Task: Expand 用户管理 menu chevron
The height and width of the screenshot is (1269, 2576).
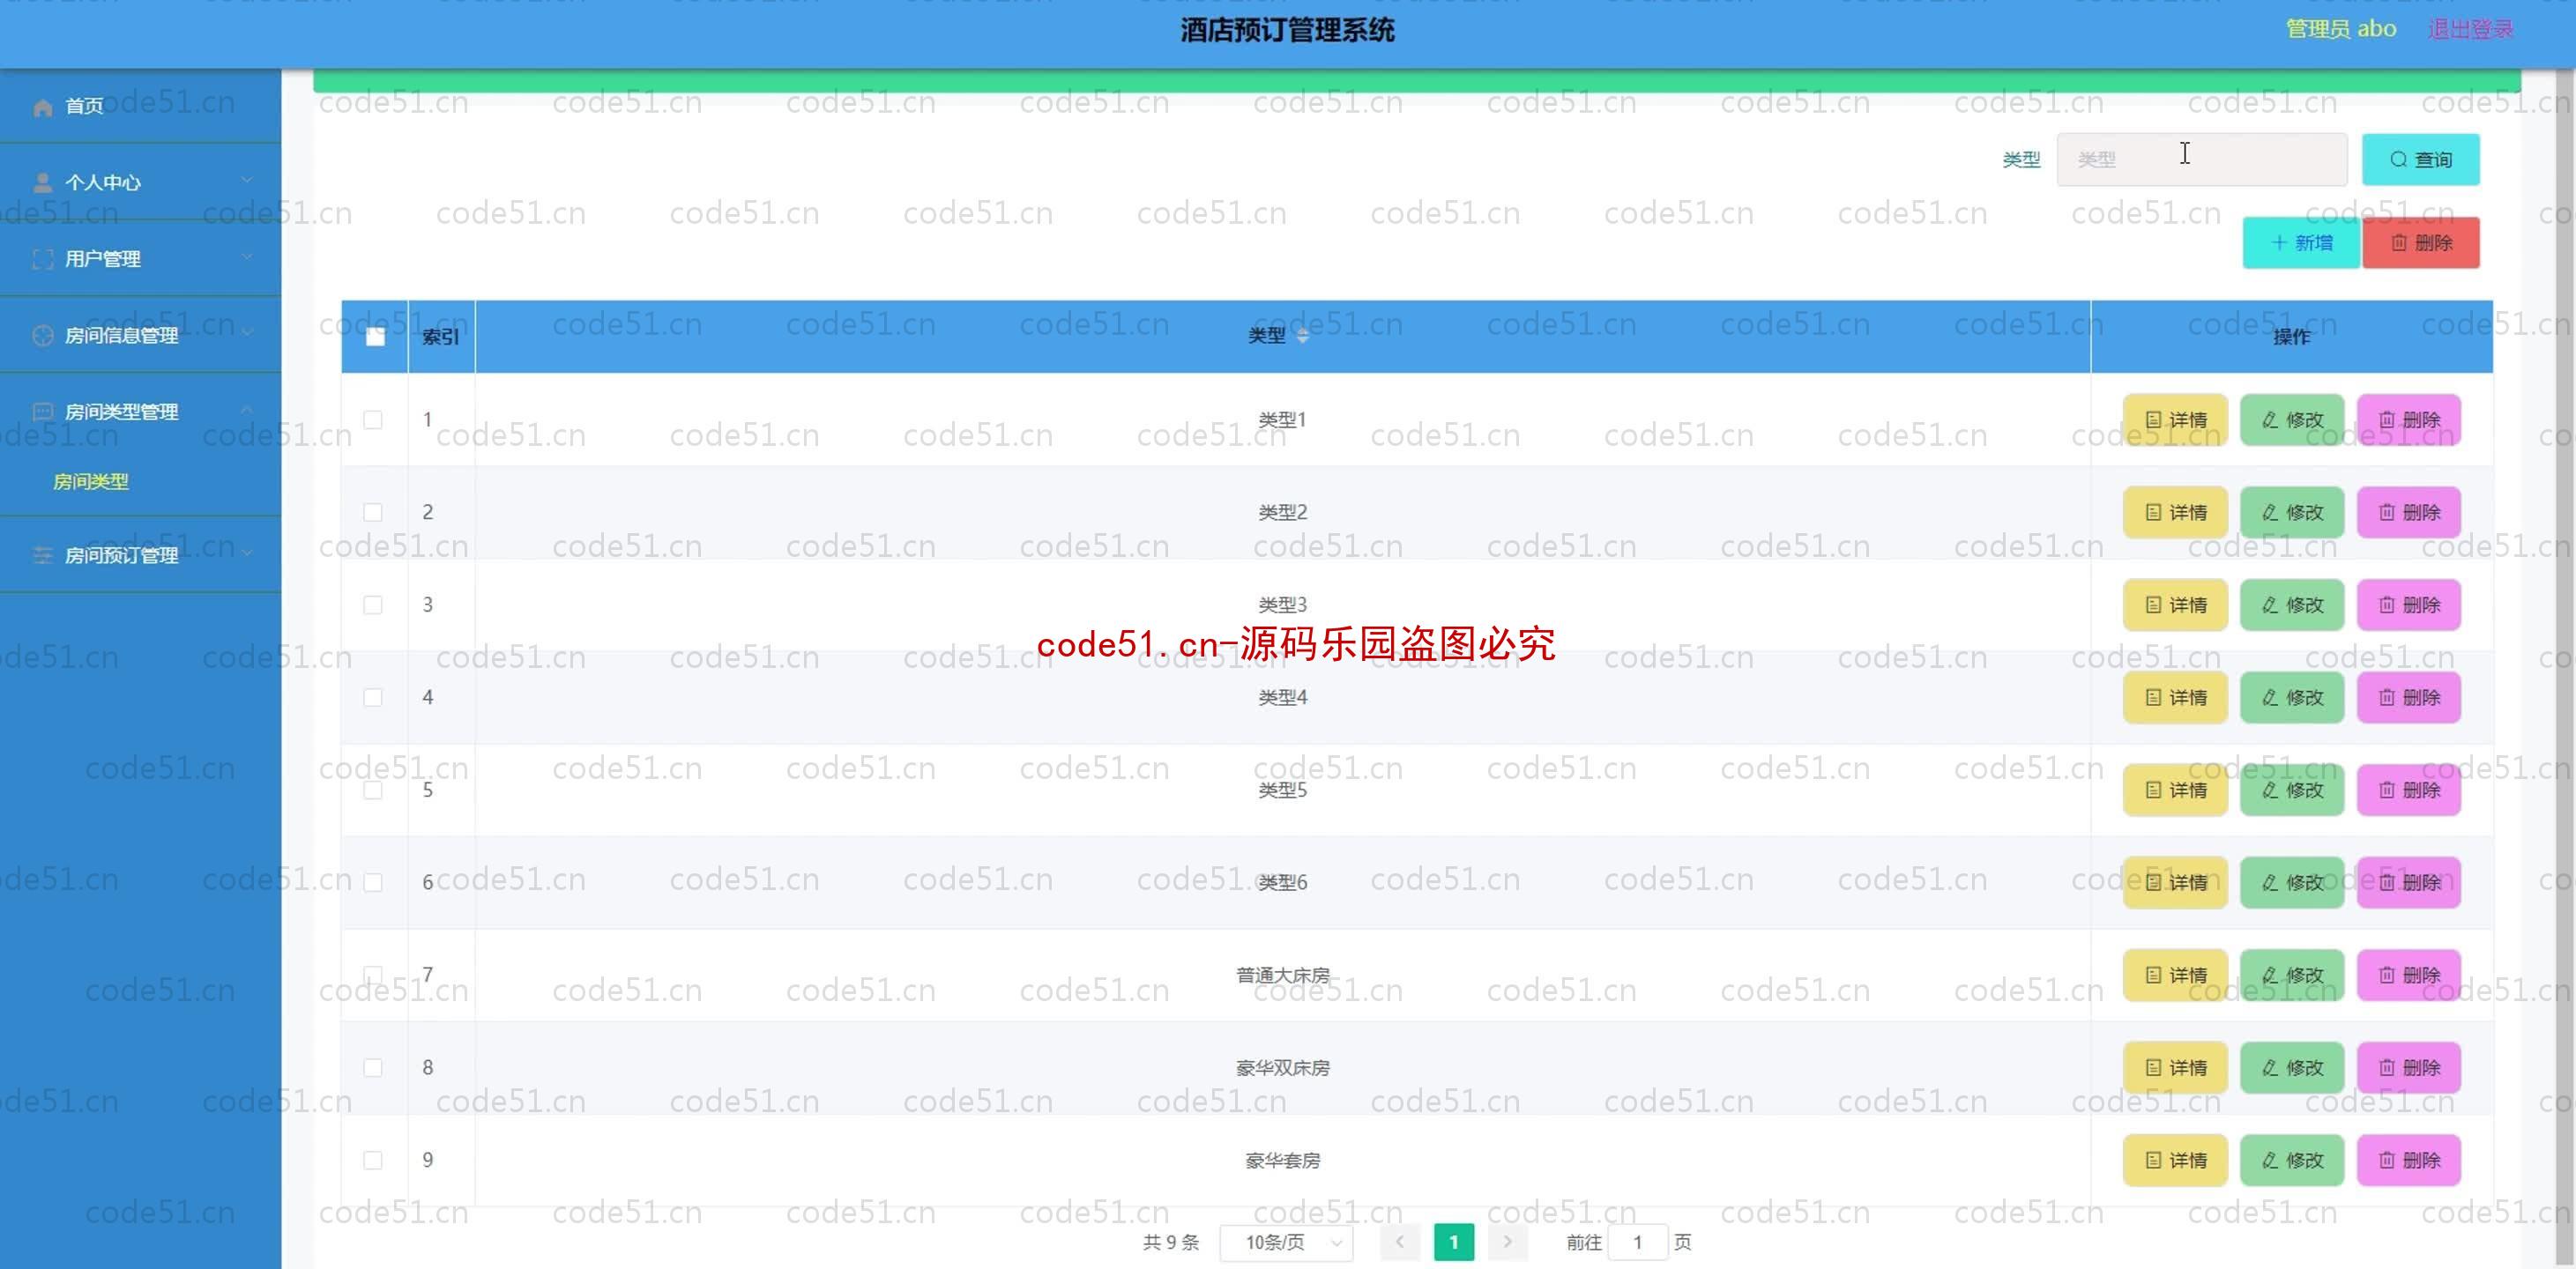Action: (x=247, y=257)
